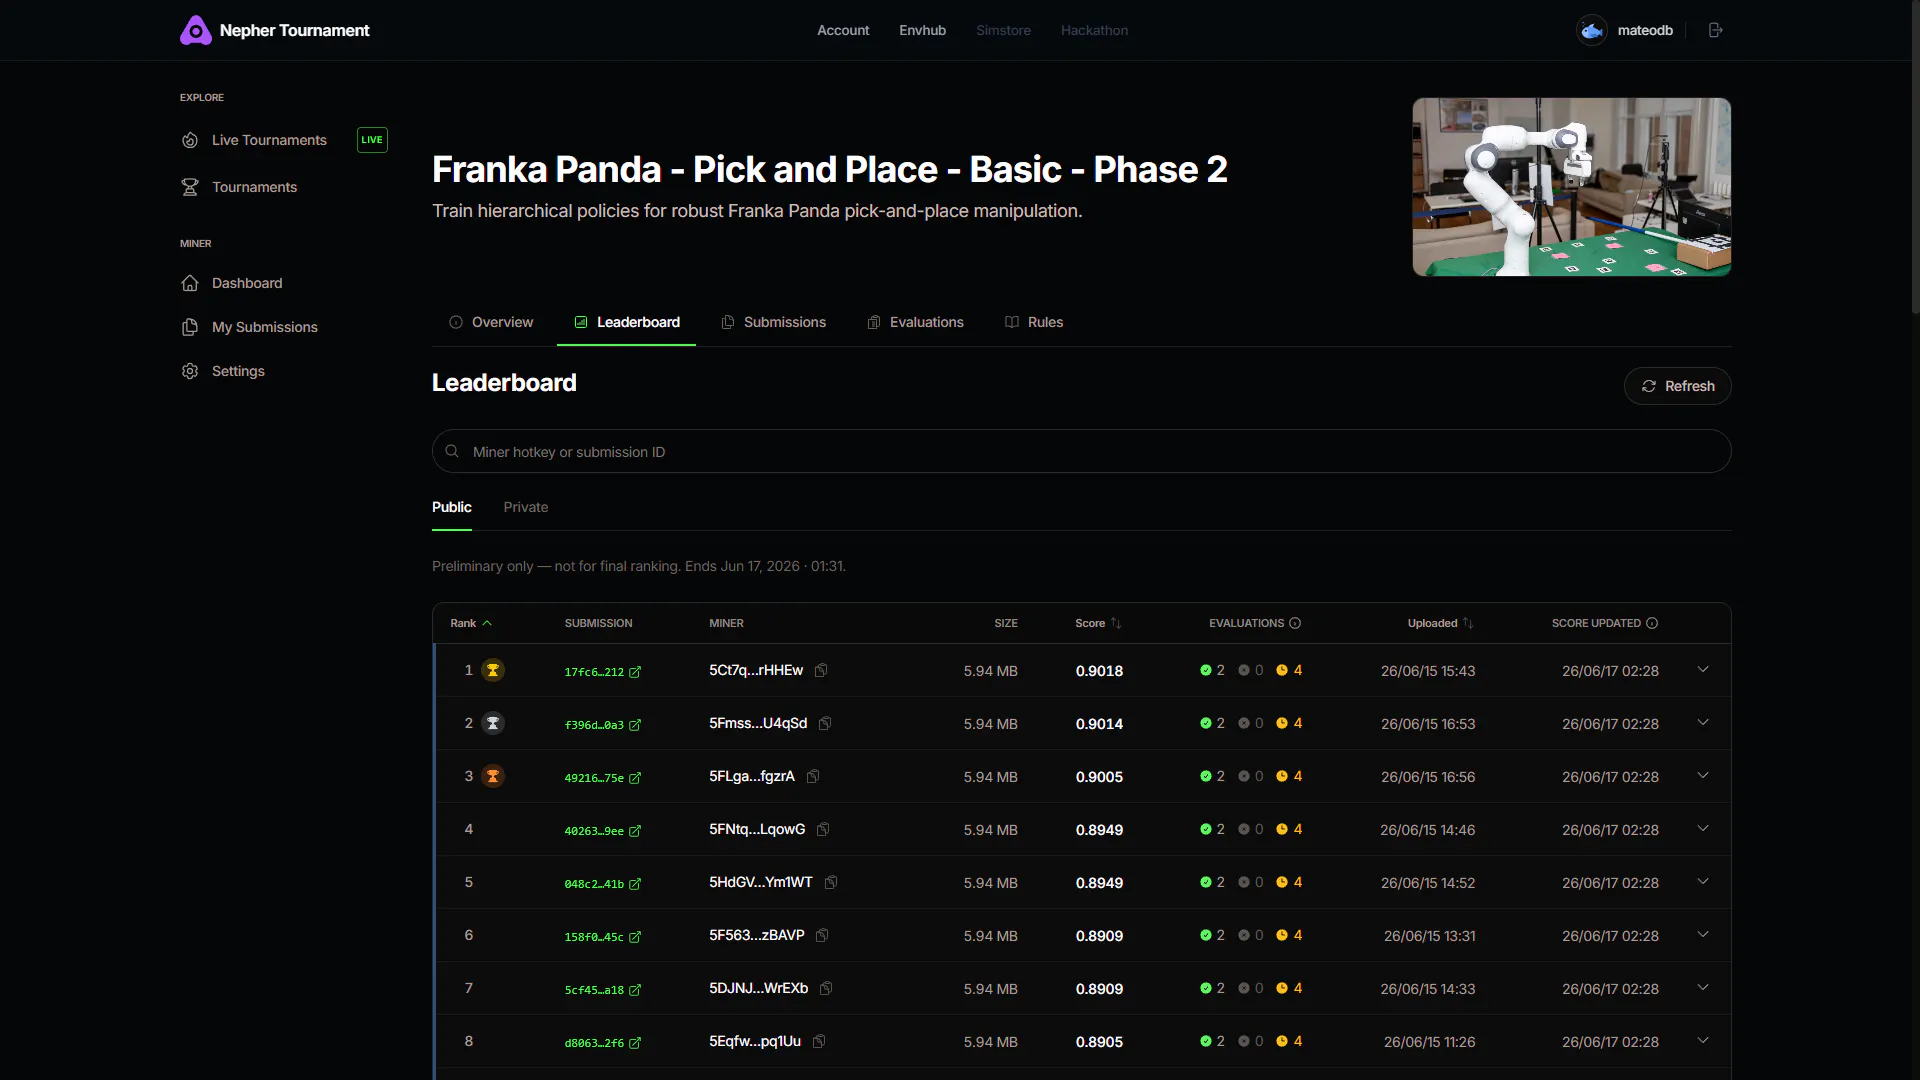Screen dimensions: 1920x1080
Task: Click the search magnifier icon
Action: pos(452,451)
